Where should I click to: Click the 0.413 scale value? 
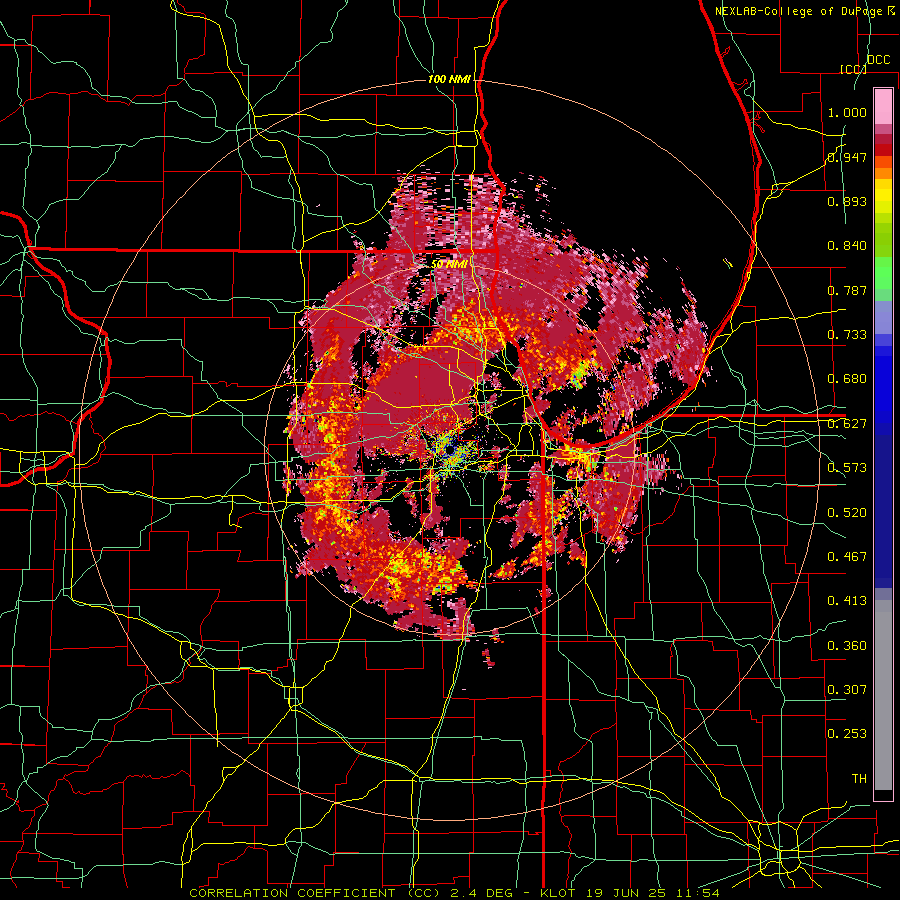click(x=847, y=601)
